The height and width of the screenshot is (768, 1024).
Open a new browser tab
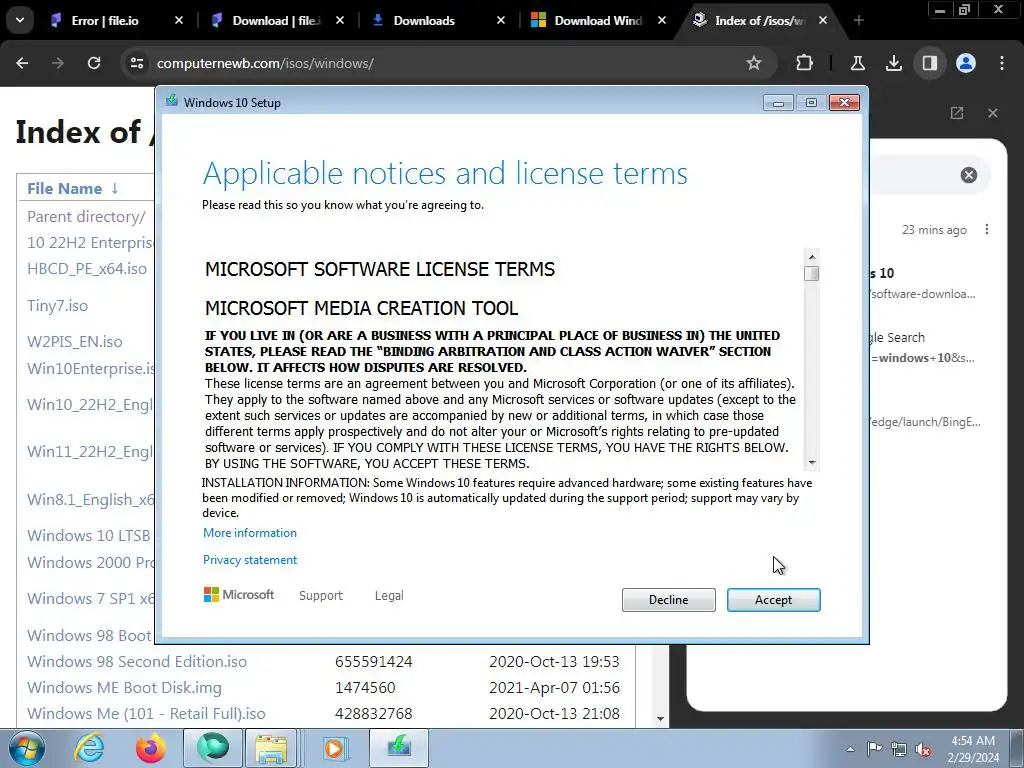859,21
